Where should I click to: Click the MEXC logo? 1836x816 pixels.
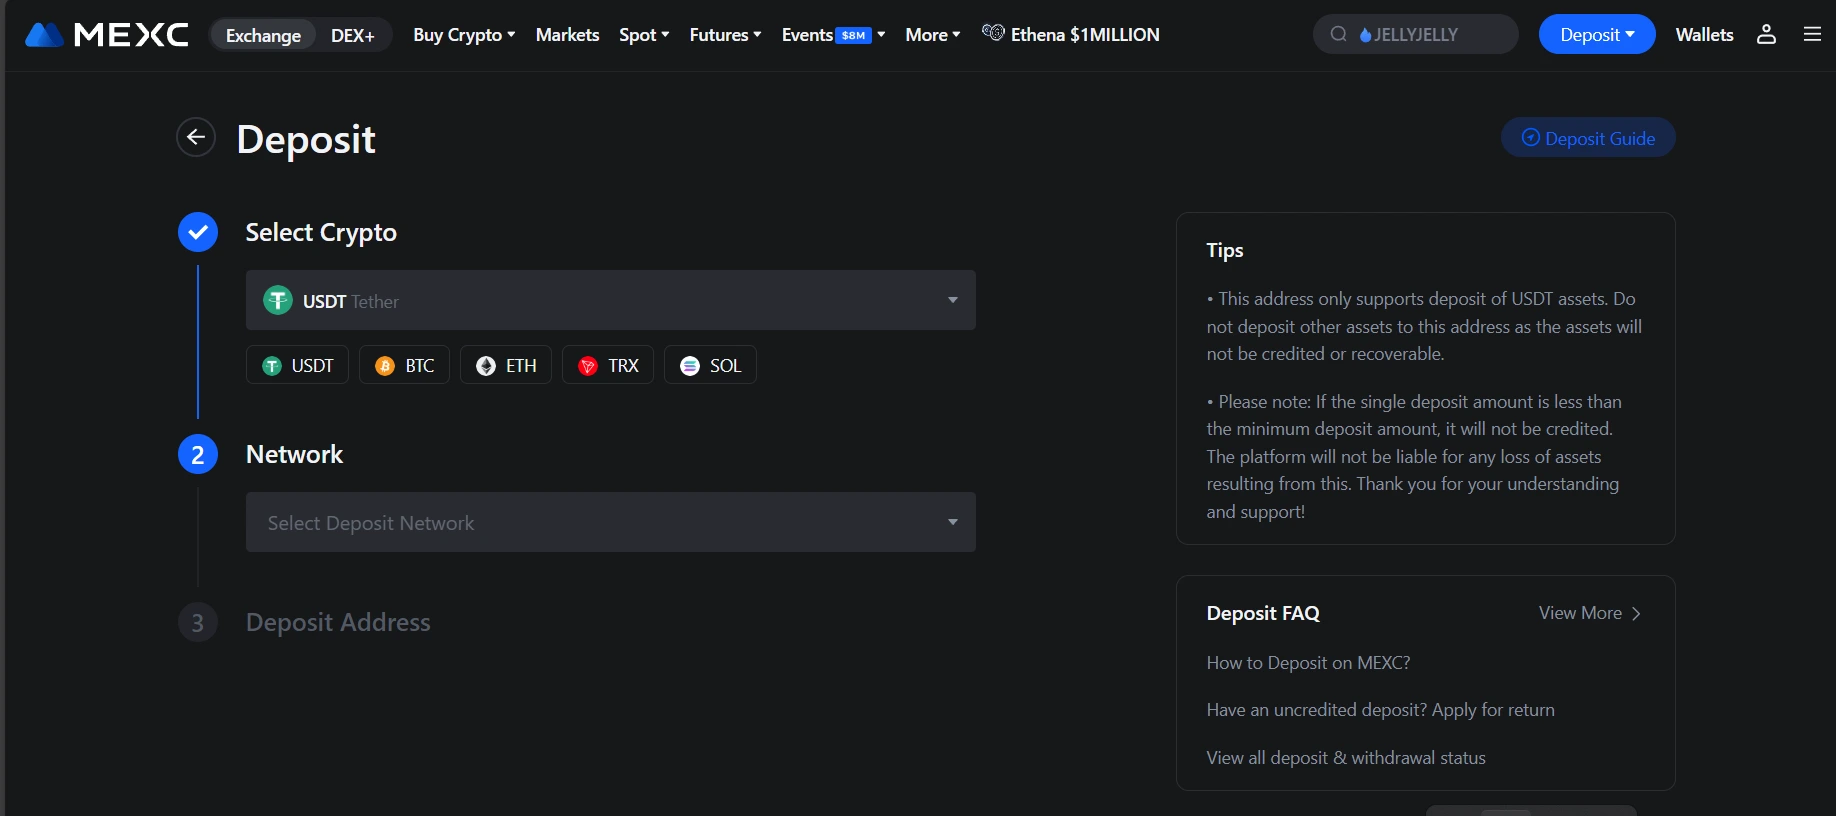click(x=106, y=35)
